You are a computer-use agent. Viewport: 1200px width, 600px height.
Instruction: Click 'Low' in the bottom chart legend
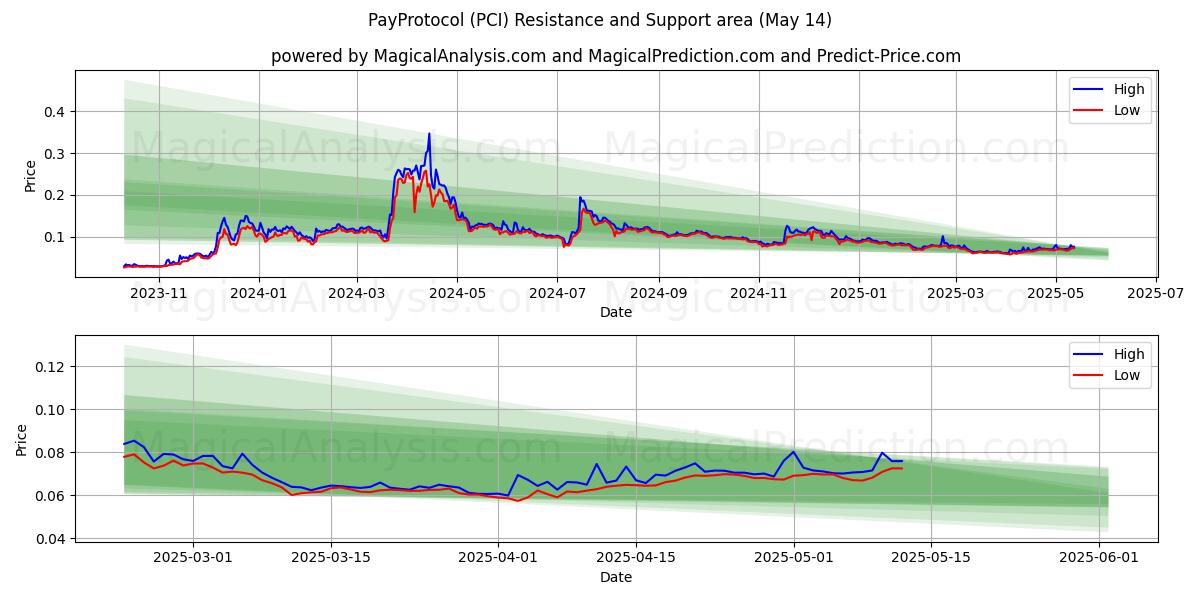[1127, 375]
